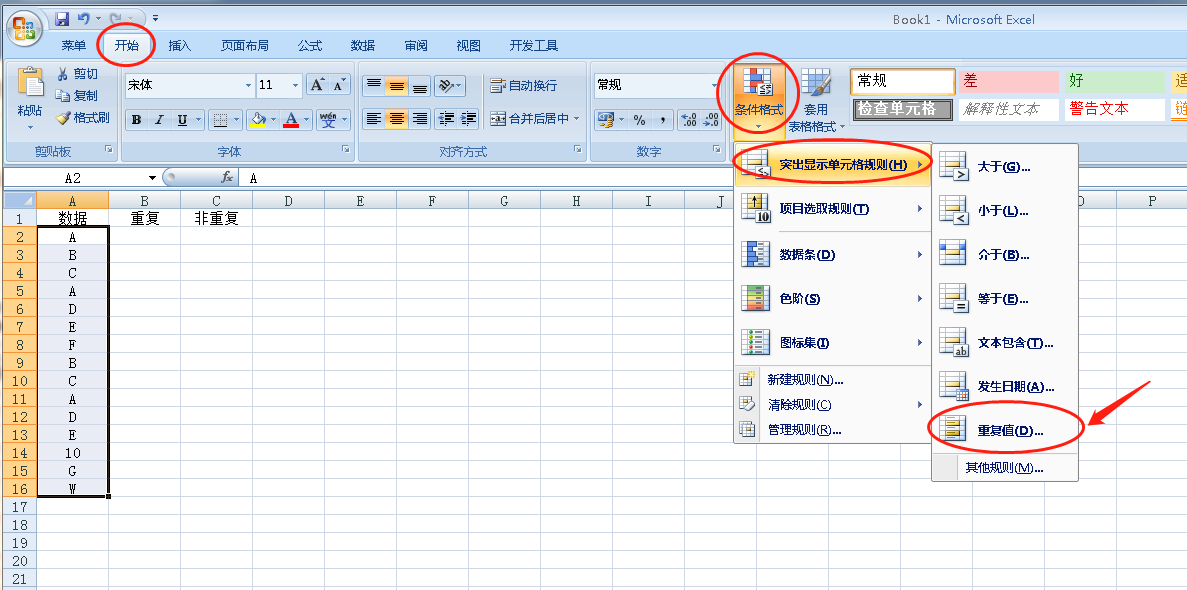The image size is (1187, 590).
Task: Click the Cut (剪切) scissors icon
Action: point(64,74)
